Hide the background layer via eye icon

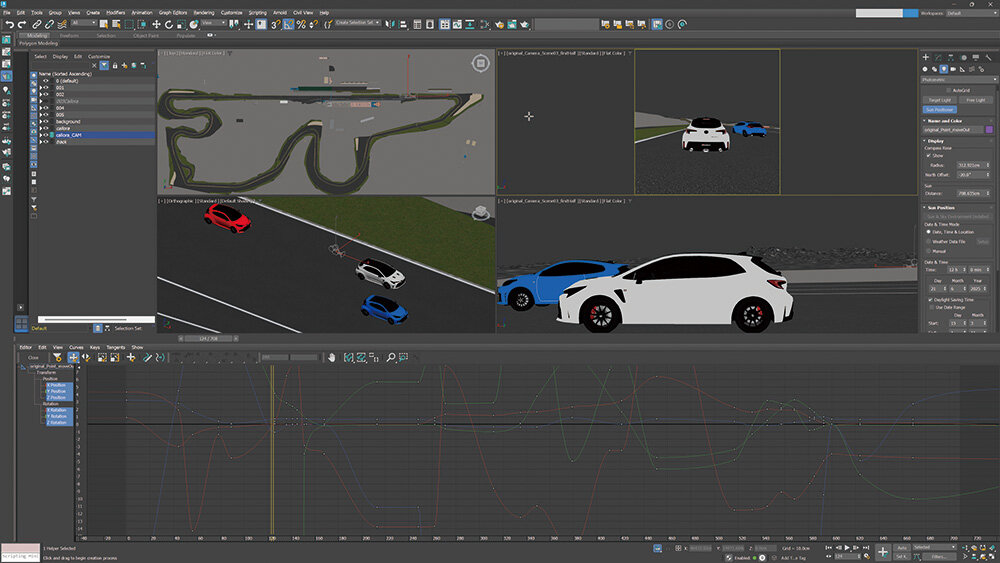45,121
